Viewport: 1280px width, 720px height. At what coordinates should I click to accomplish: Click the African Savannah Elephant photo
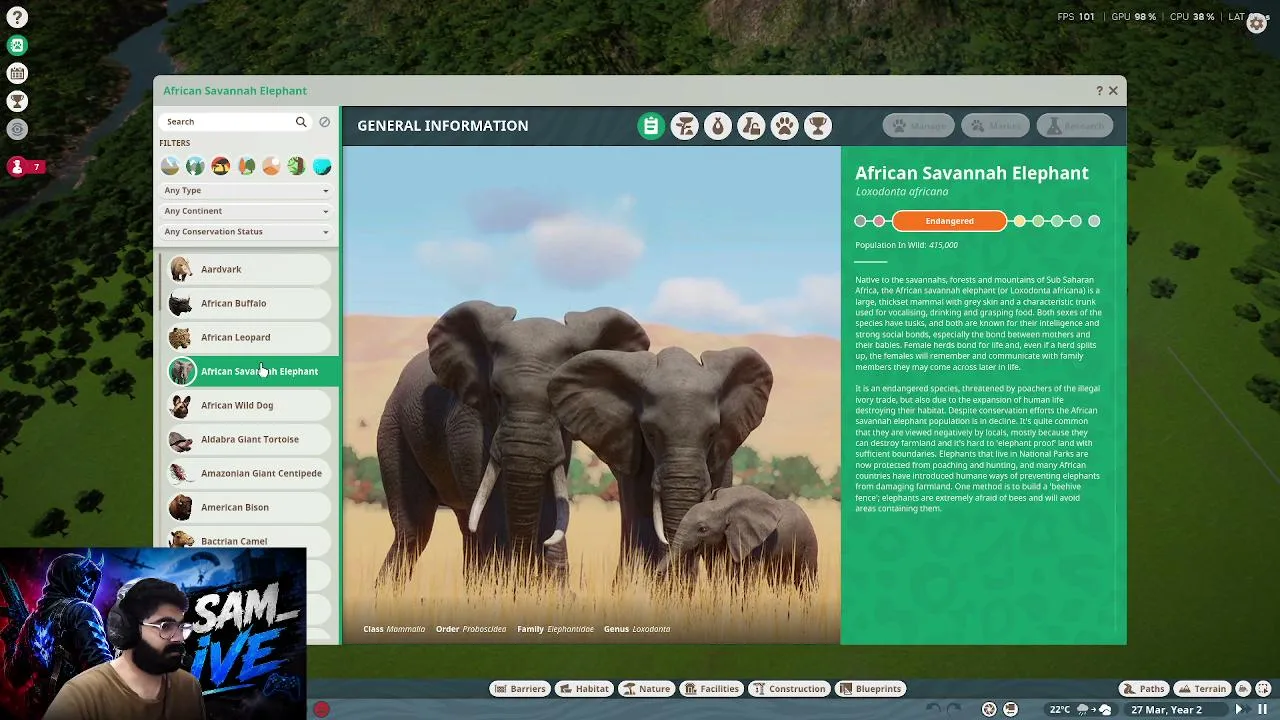pos(592,395)
